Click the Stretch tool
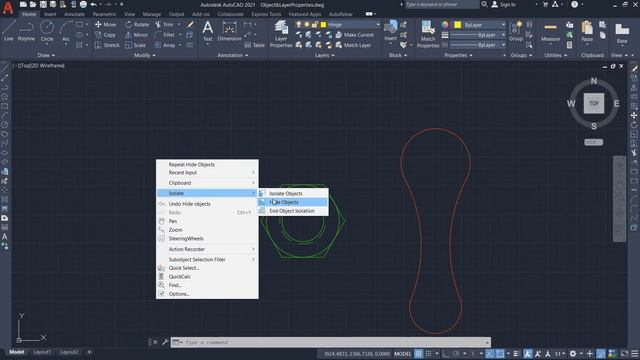 (107, 45)
